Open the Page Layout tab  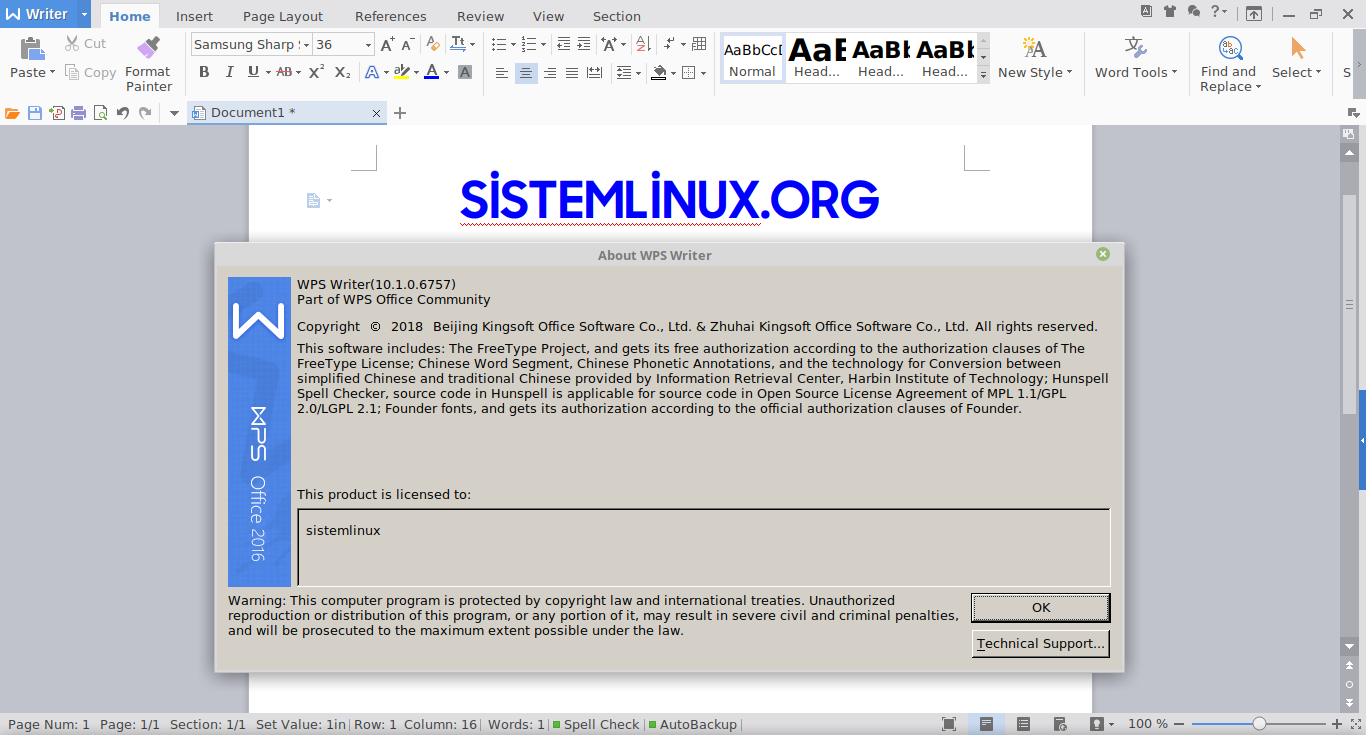click(283, 16)
